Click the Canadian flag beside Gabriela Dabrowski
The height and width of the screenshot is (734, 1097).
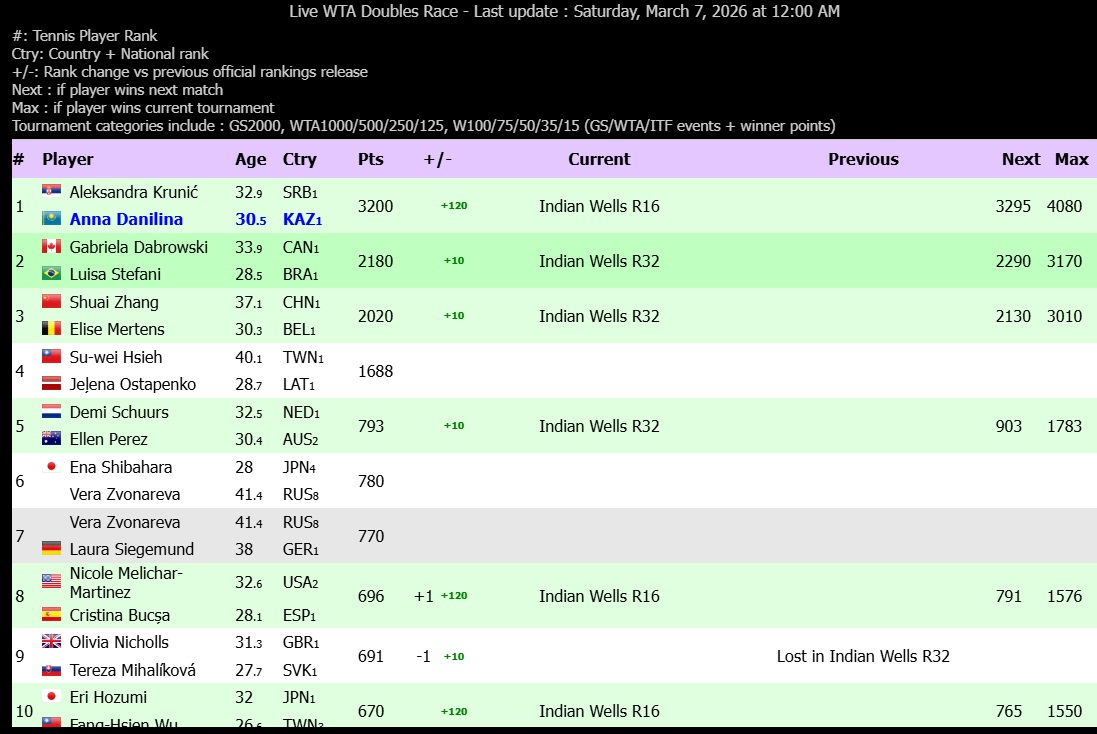coord(51,246)
